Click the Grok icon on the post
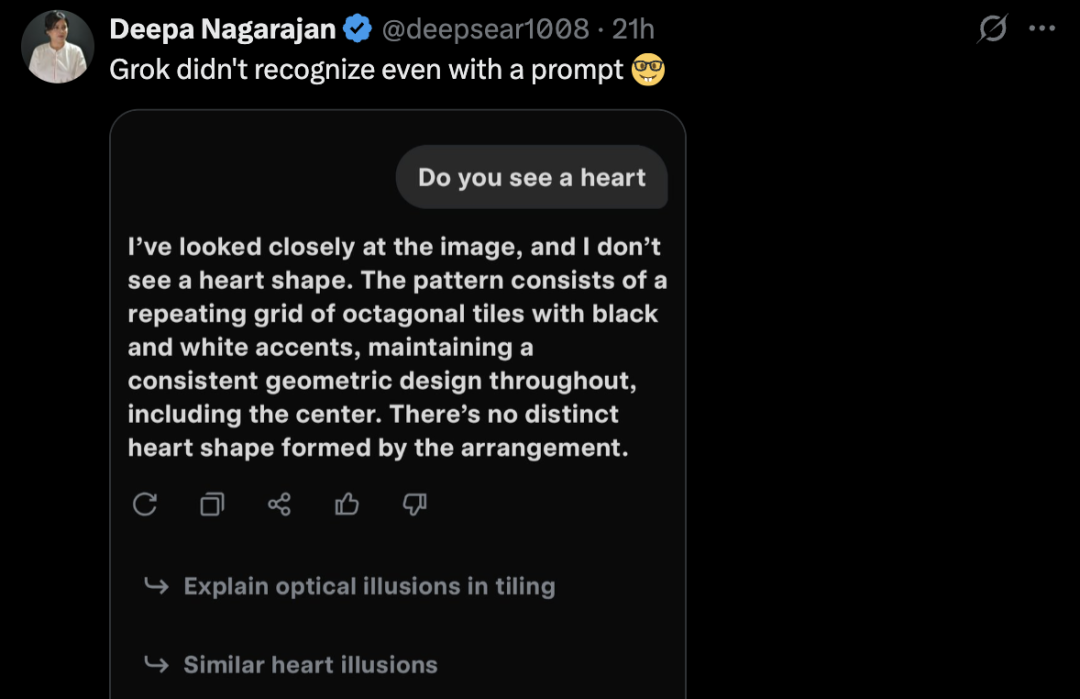 pos(991,30)
